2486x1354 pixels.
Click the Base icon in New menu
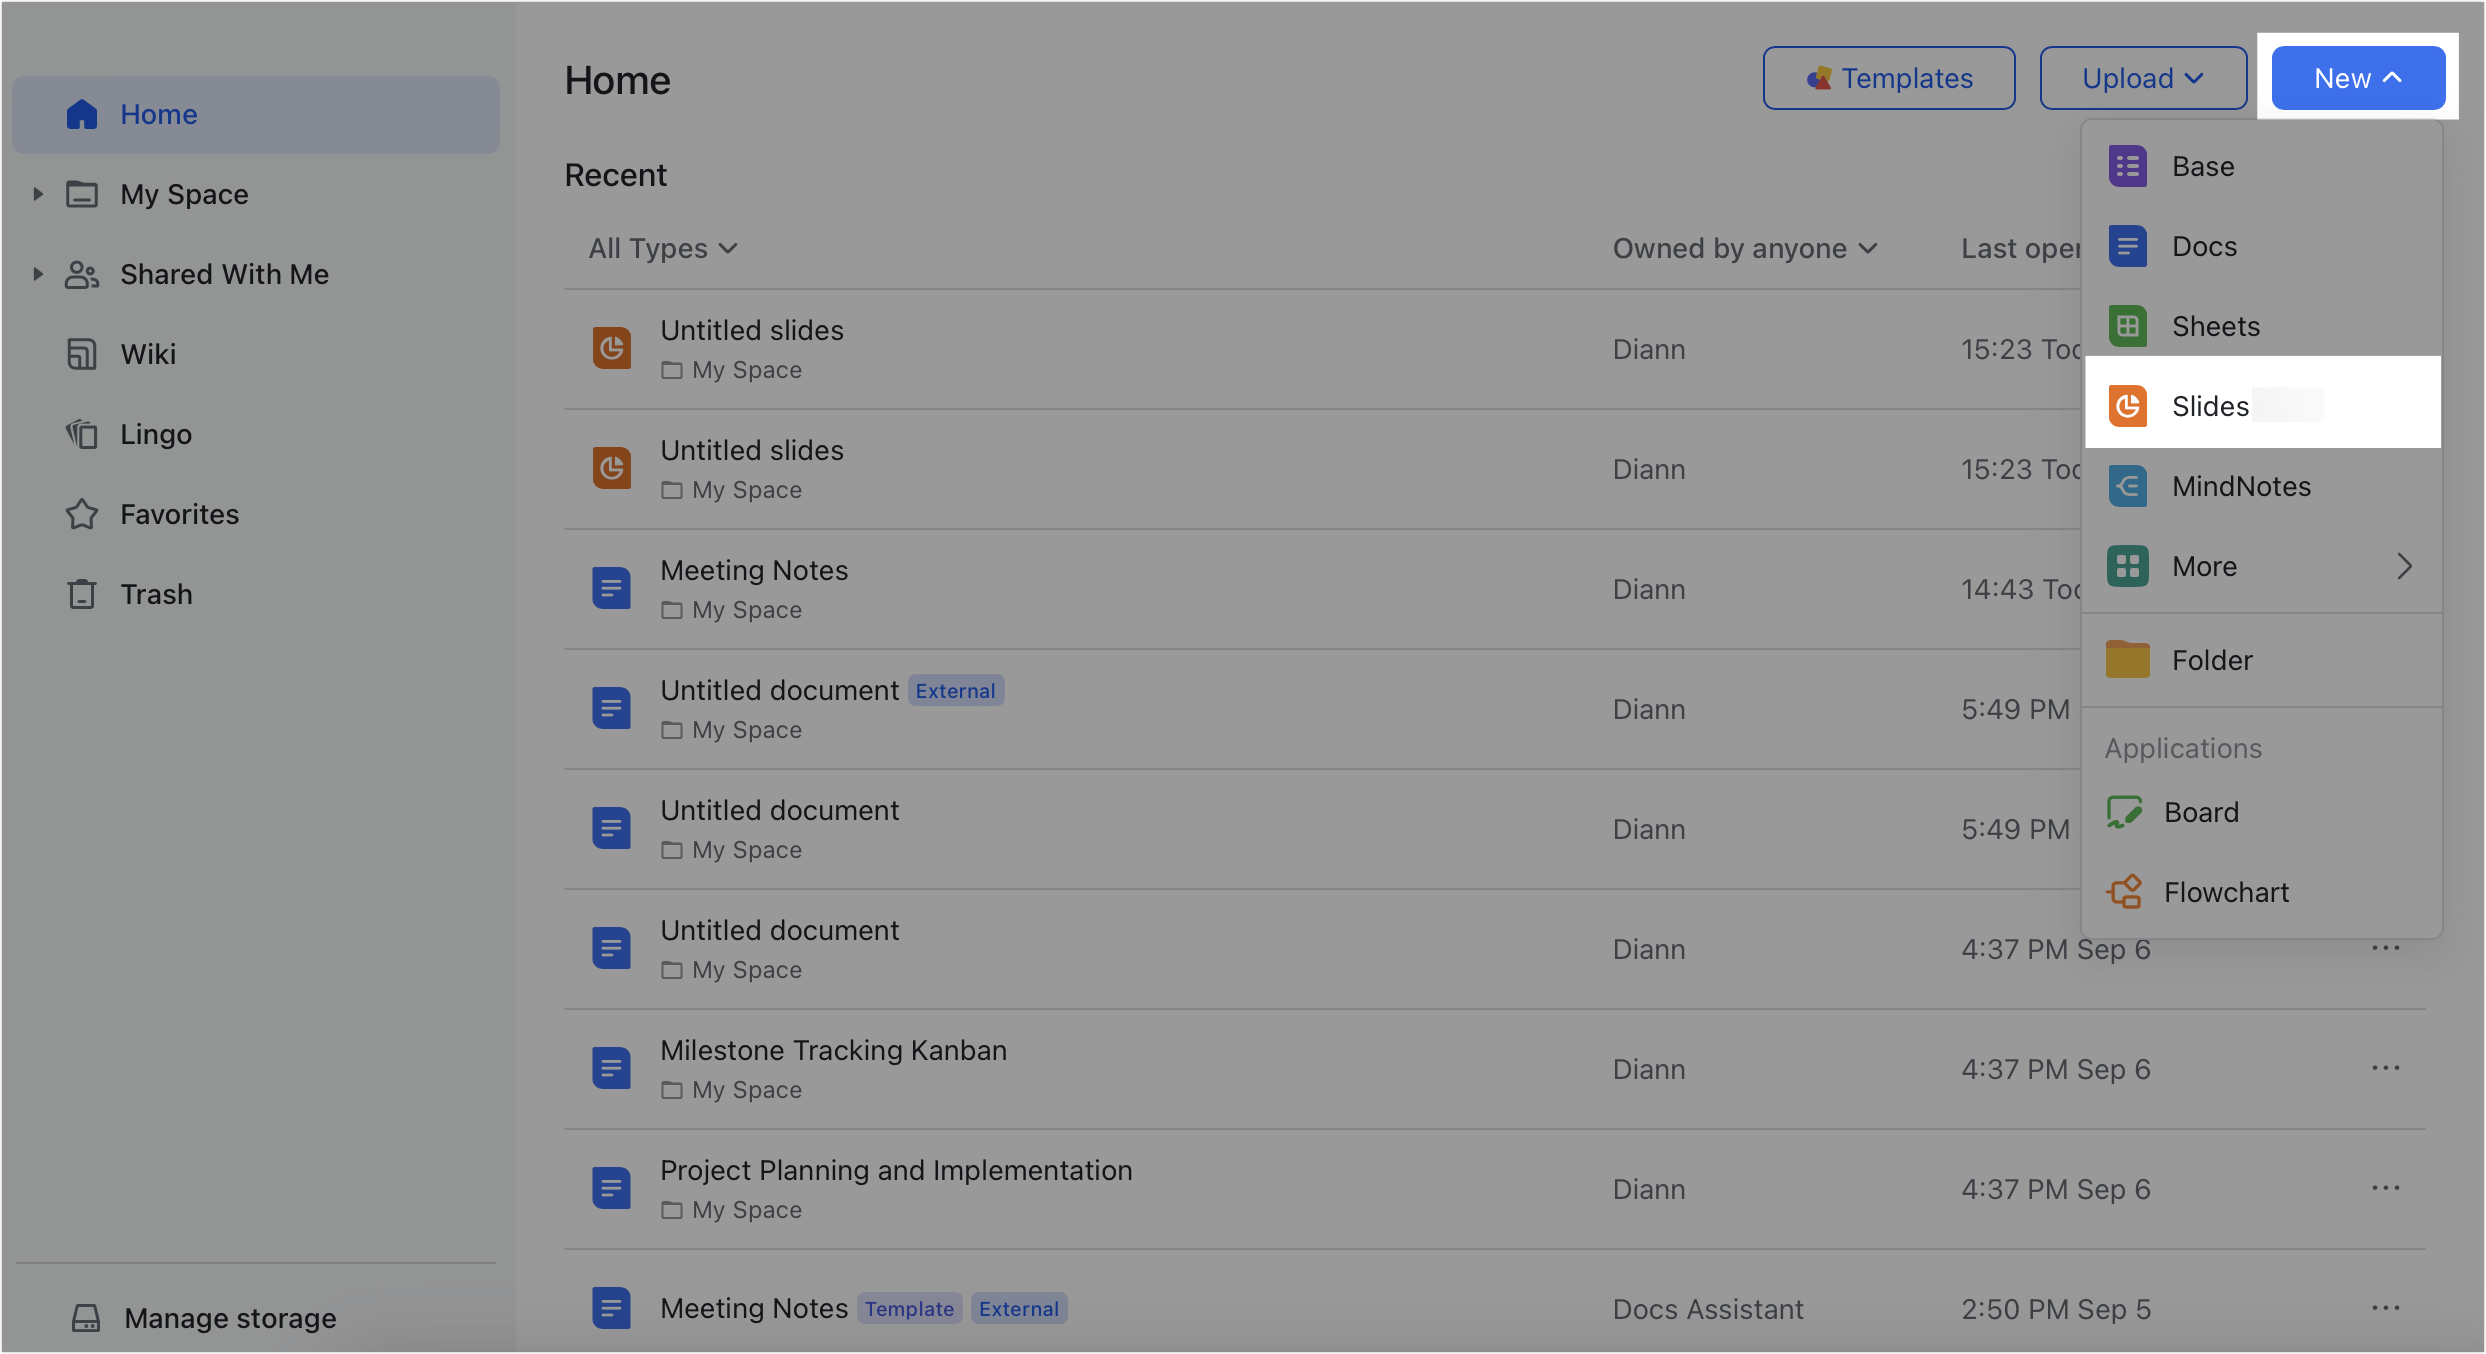2127,166
